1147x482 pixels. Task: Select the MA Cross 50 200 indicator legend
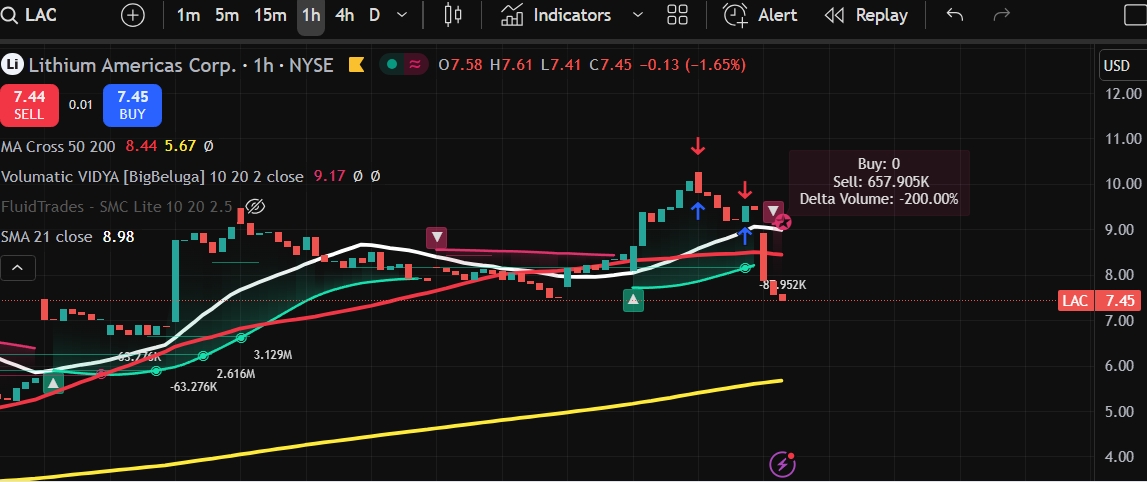click(59, 146)
